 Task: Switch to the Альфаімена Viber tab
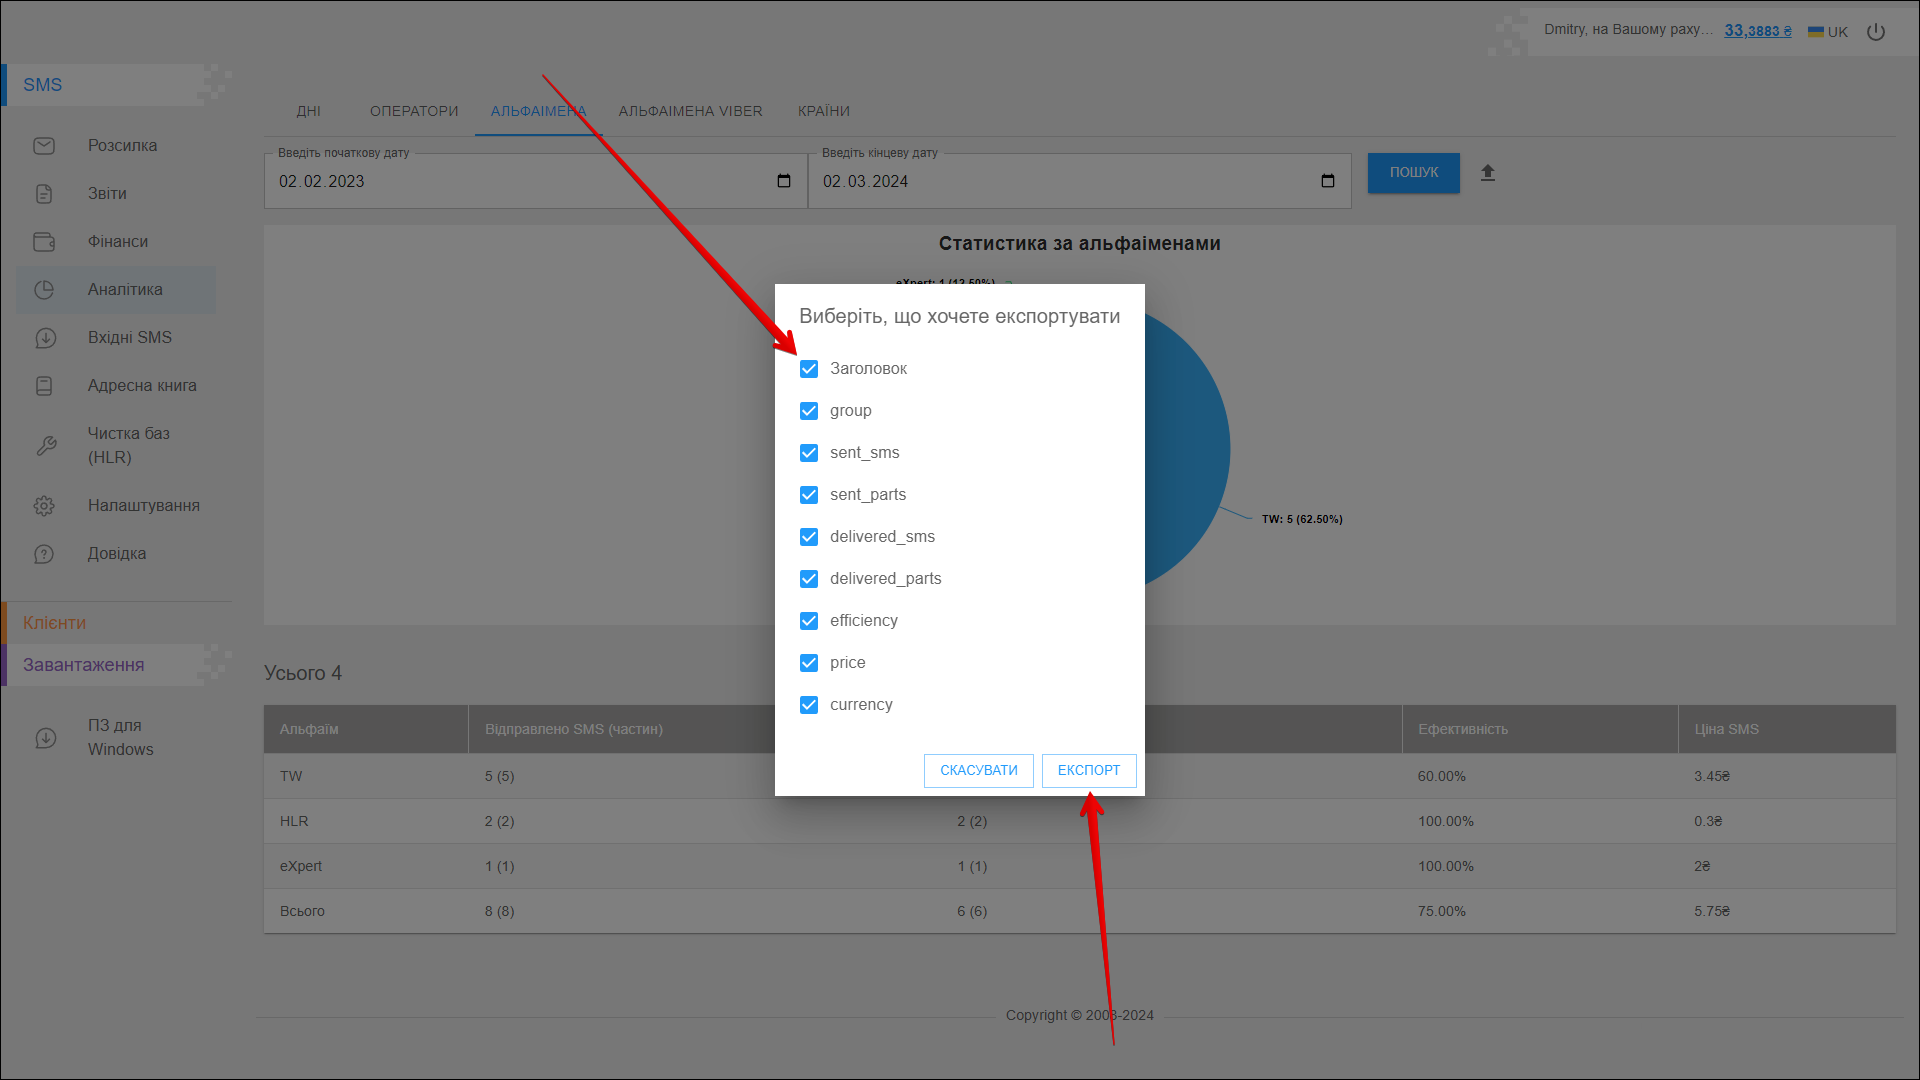(x=690, y=111)
